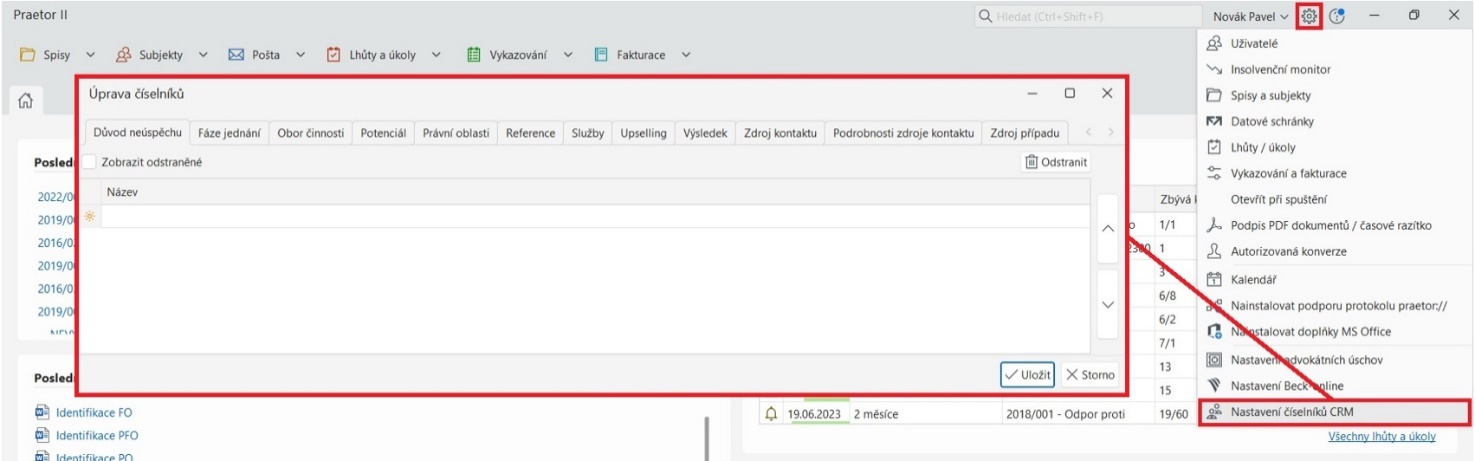Toggle Zobrazit odstraněné checkbox
Image resolution: width=1475 pixels, height=461 pixels.
tap(90, 162)
